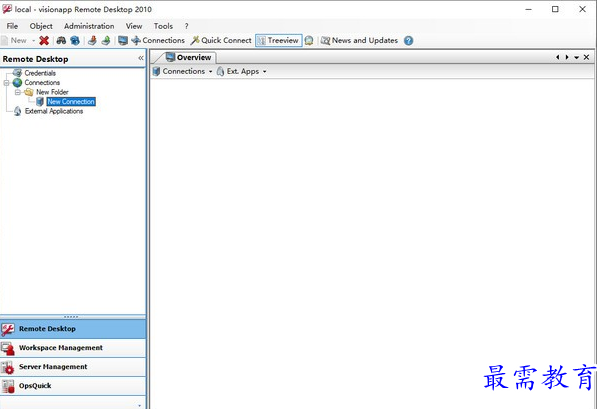Click the OpsQuick icon
605x409 pixels.
click(8, 386)
